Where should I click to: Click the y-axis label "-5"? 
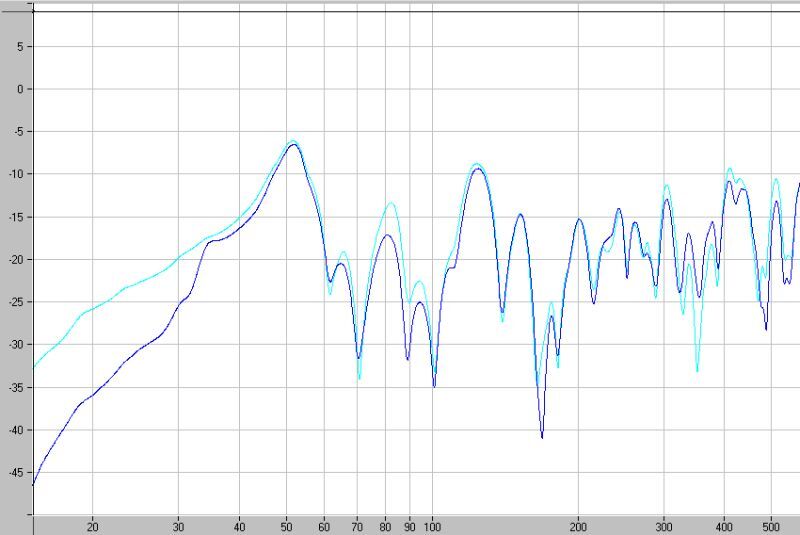pyautogui.click(x=18, y=132)
